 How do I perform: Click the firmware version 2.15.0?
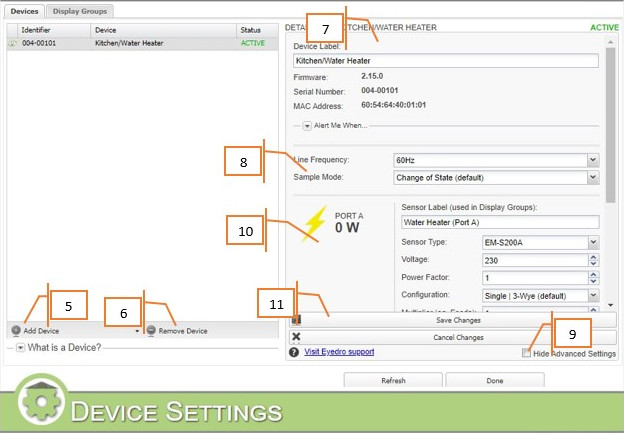click(x=372, y=76)
